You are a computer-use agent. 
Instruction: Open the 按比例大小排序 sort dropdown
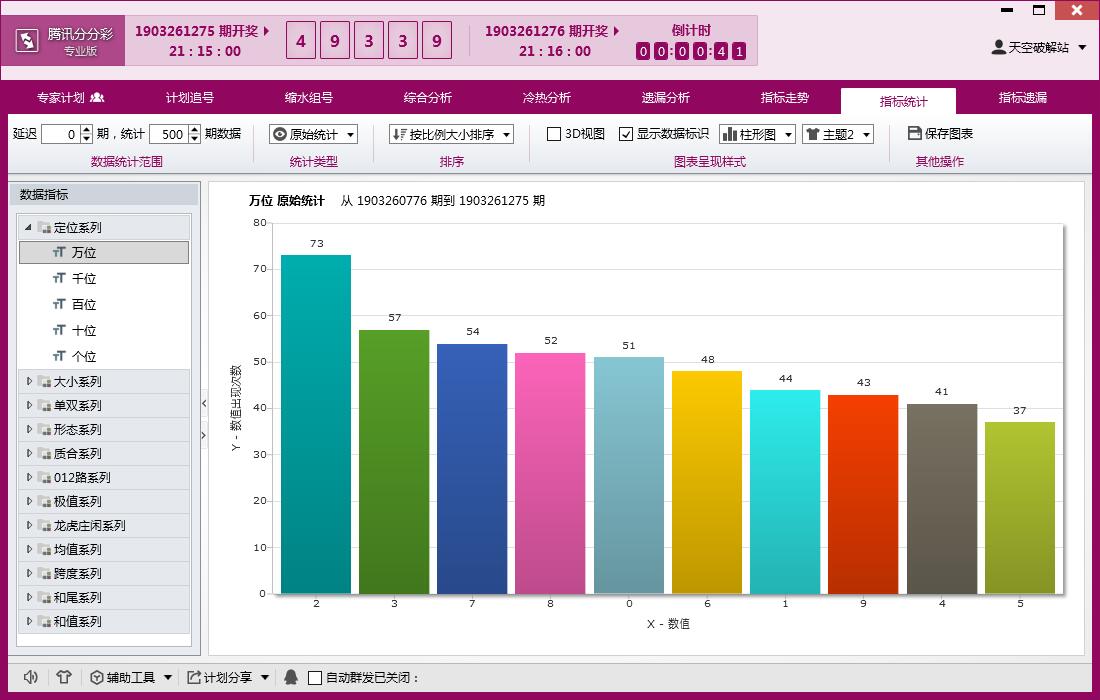coord(451,134)
